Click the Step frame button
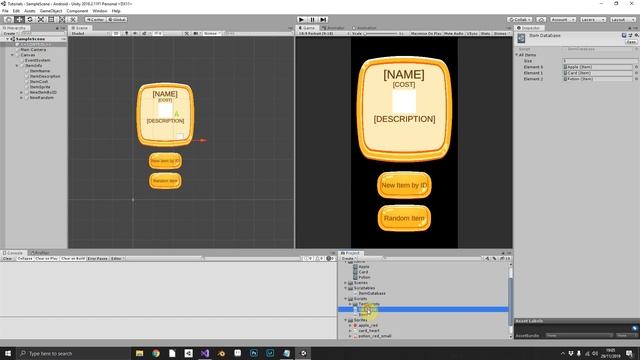This screenshot has height=360, width=640. click(323, 19)
